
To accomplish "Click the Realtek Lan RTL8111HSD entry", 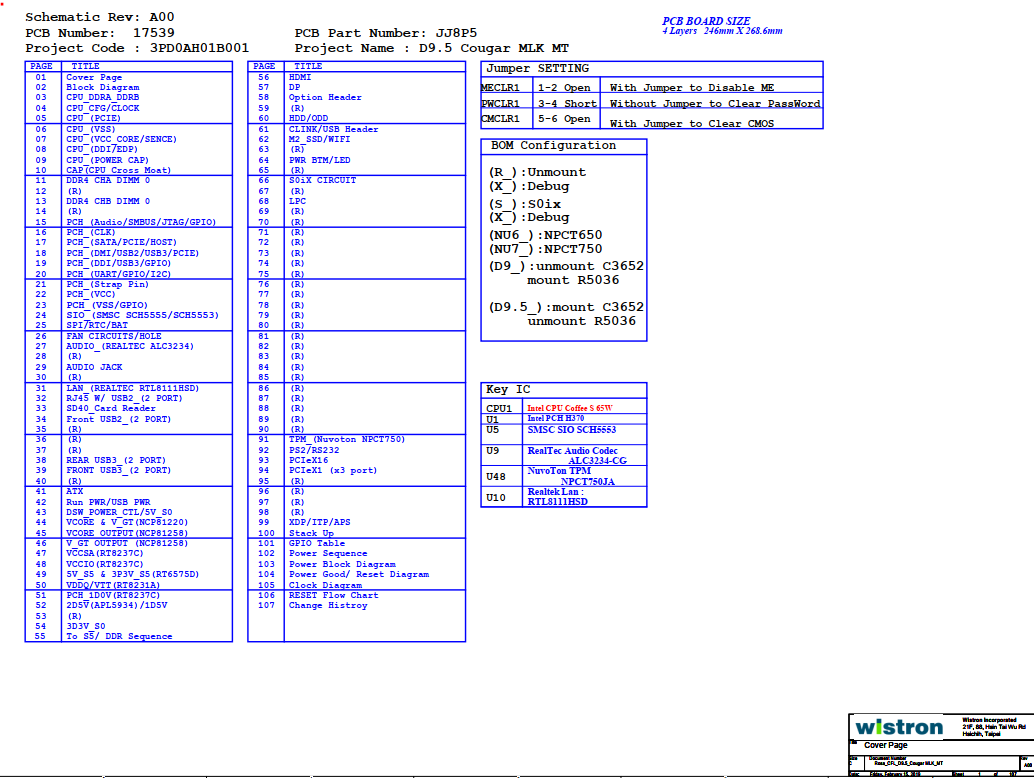I will point(558,497).
